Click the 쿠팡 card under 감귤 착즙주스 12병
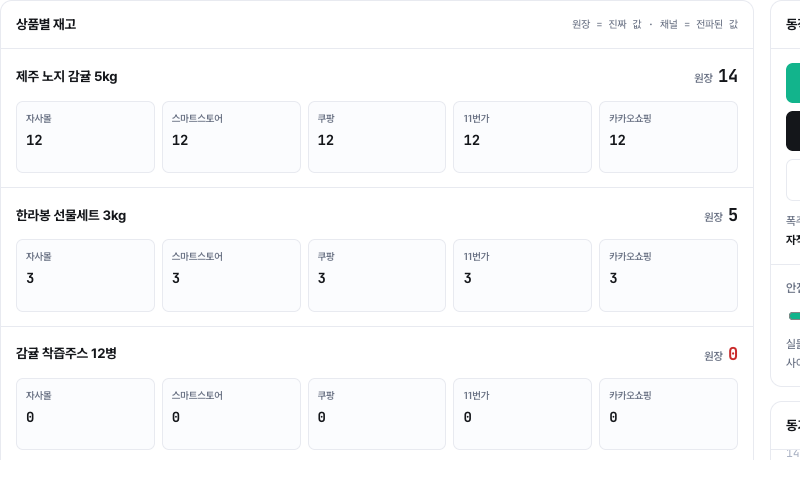 [377, 414]
